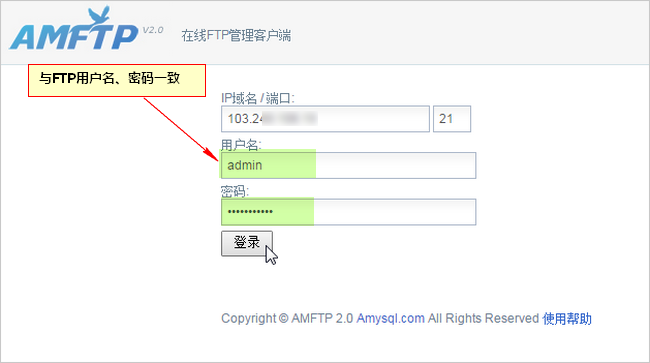Click the IP域名 / 端口 label
Screen dimensions: 650x363
point(257,98)
